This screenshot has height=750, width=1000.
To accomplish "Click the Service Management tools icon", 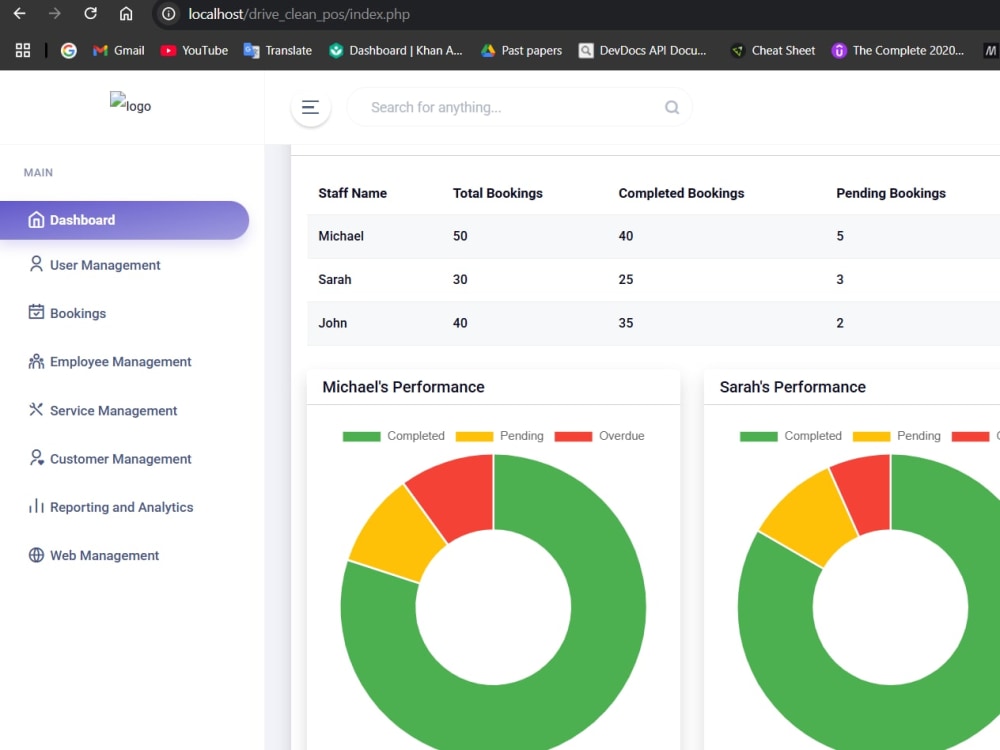I will point(36,409).
